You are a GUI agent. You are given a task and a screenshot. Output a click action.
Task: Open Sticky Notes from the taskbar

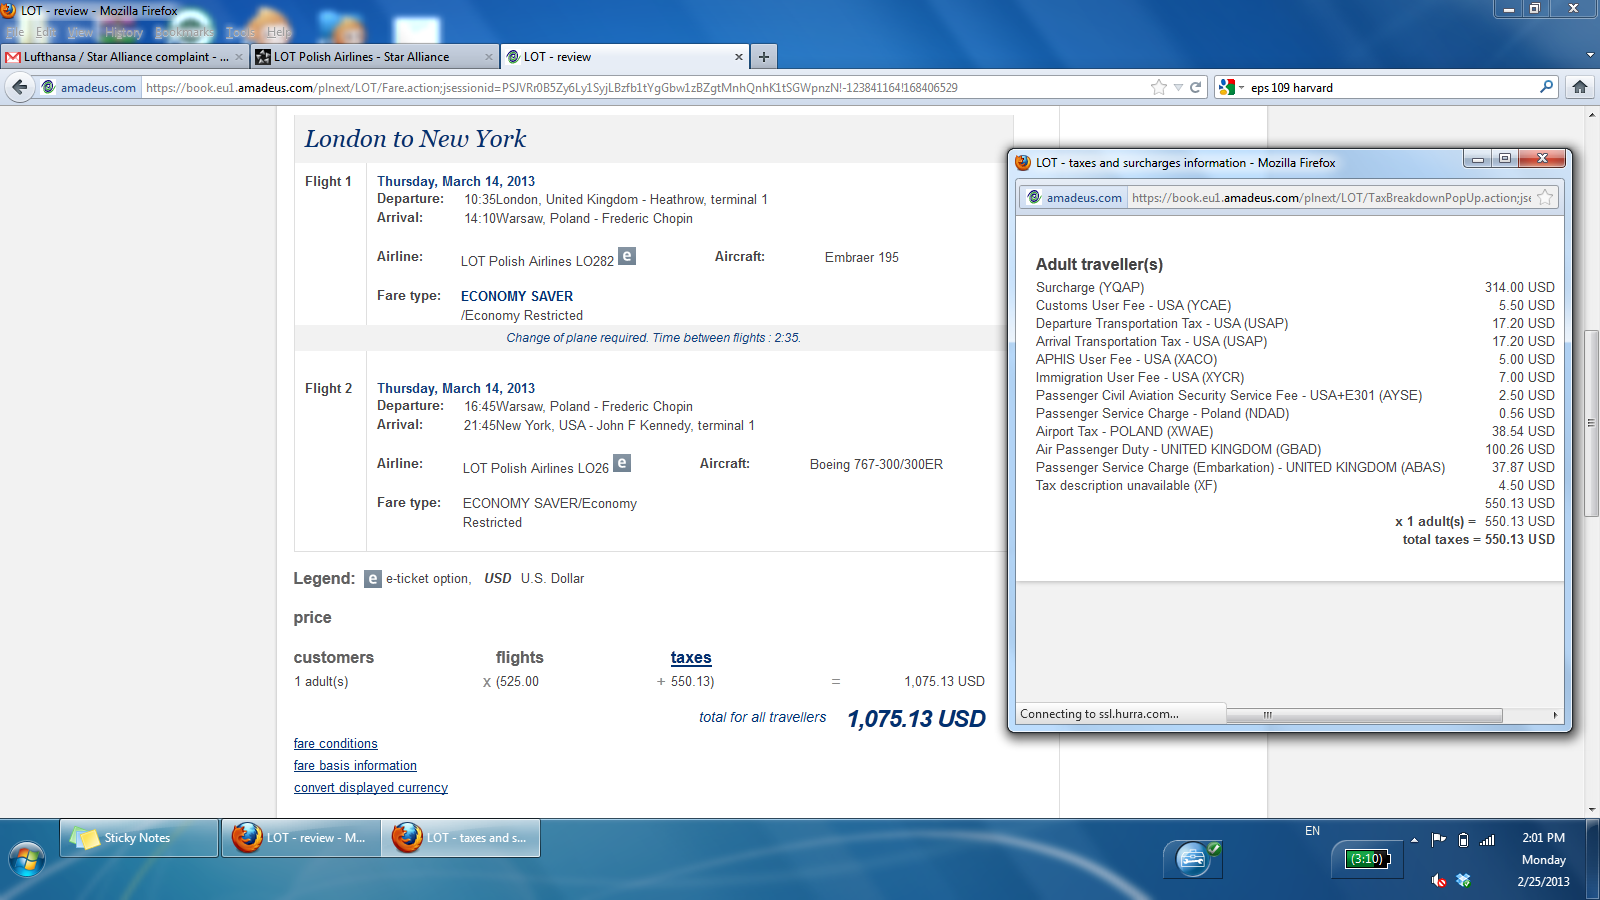(139, 838)
